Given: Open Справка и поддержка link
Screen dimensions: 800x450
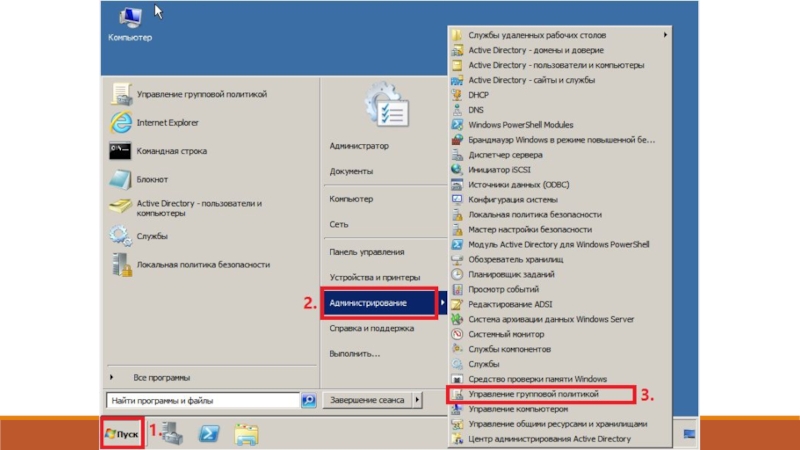Looking at the screenshot, I should point(371,329).
